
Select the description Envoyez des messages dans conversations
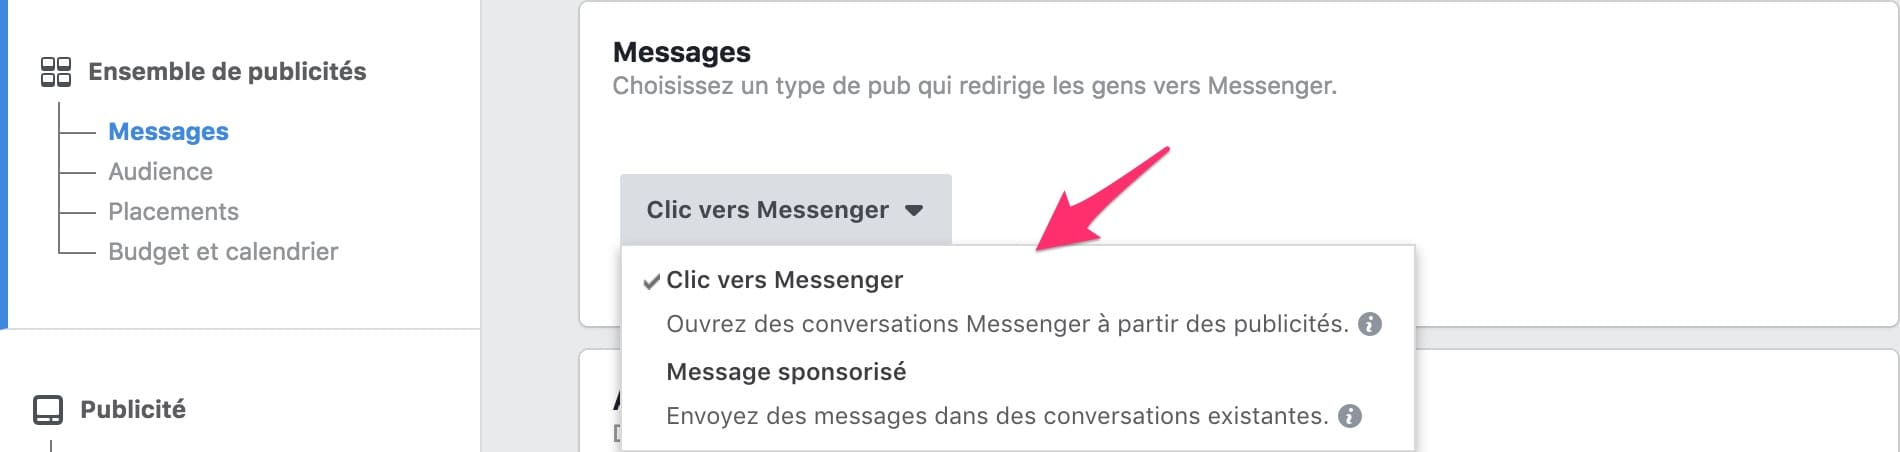click(997, 416)
